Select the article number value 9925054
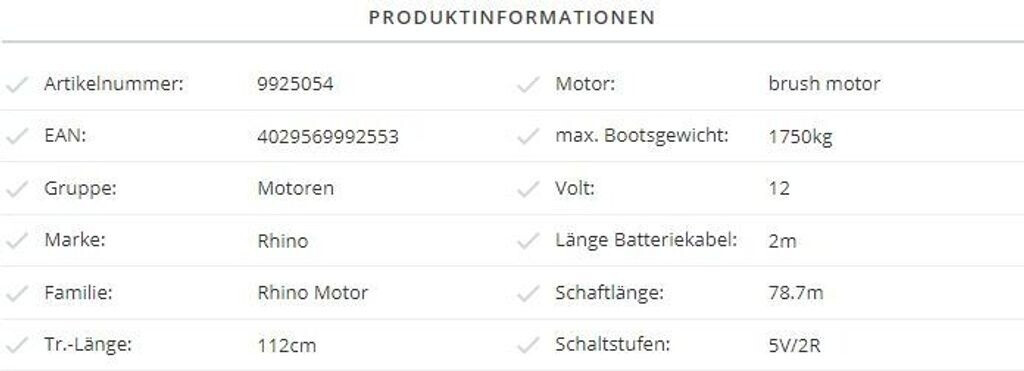Screen dimensions: 1024x371 295,84
